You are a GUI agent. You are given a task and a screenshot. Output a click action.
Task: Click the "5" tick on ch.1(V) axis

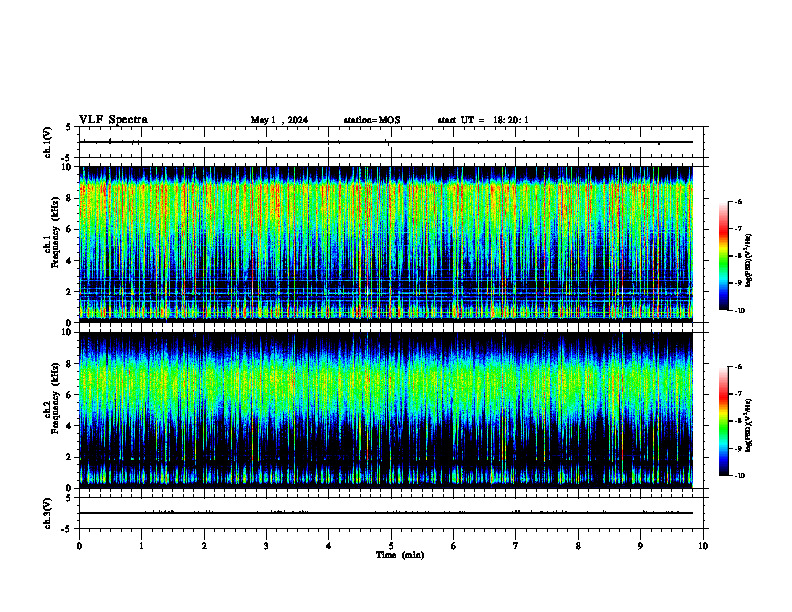[x=68, y=128]
